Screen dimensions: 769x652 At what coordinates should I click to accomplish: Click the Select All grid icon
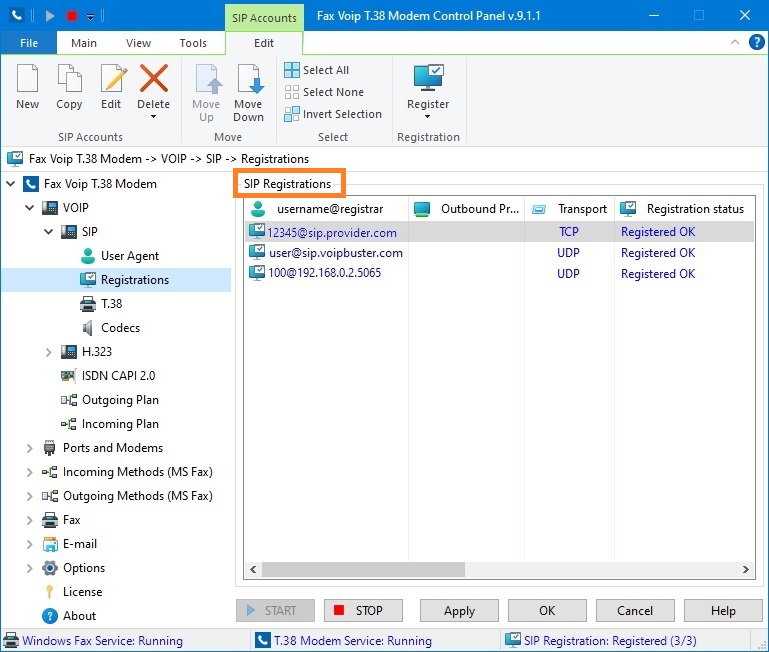click(x=292, y=70)
